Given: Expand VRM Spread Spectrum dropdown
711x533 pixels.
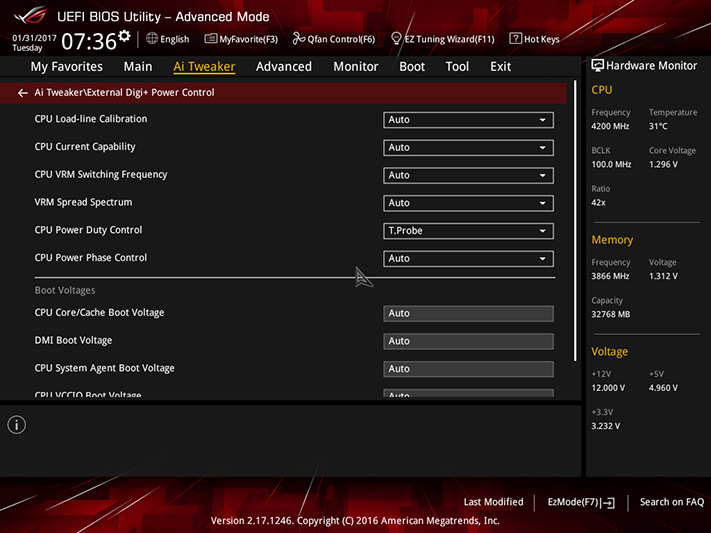Looking at the screenshot, I should click(x=468, y=203).
